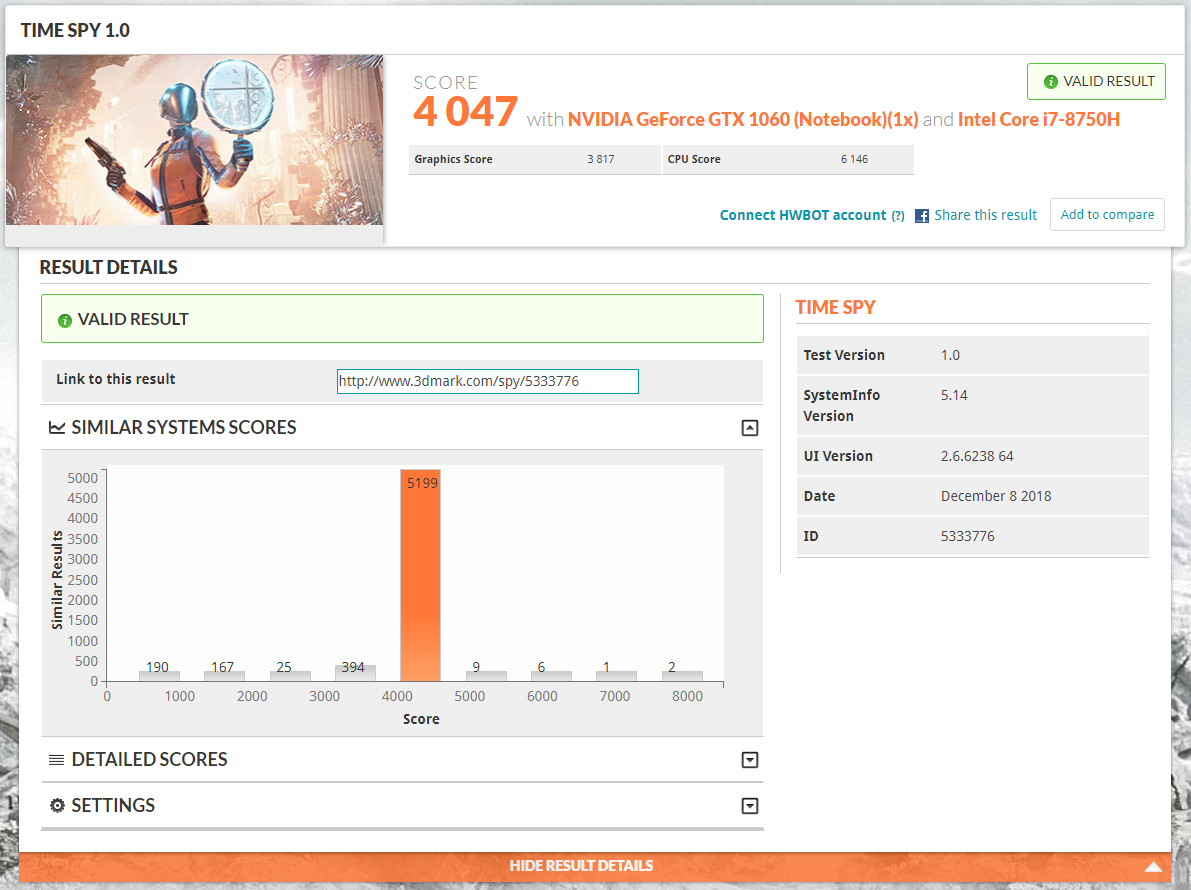Click green info icon in top Valid Result badge
1191x890 pixels.
coord(1050,81)
